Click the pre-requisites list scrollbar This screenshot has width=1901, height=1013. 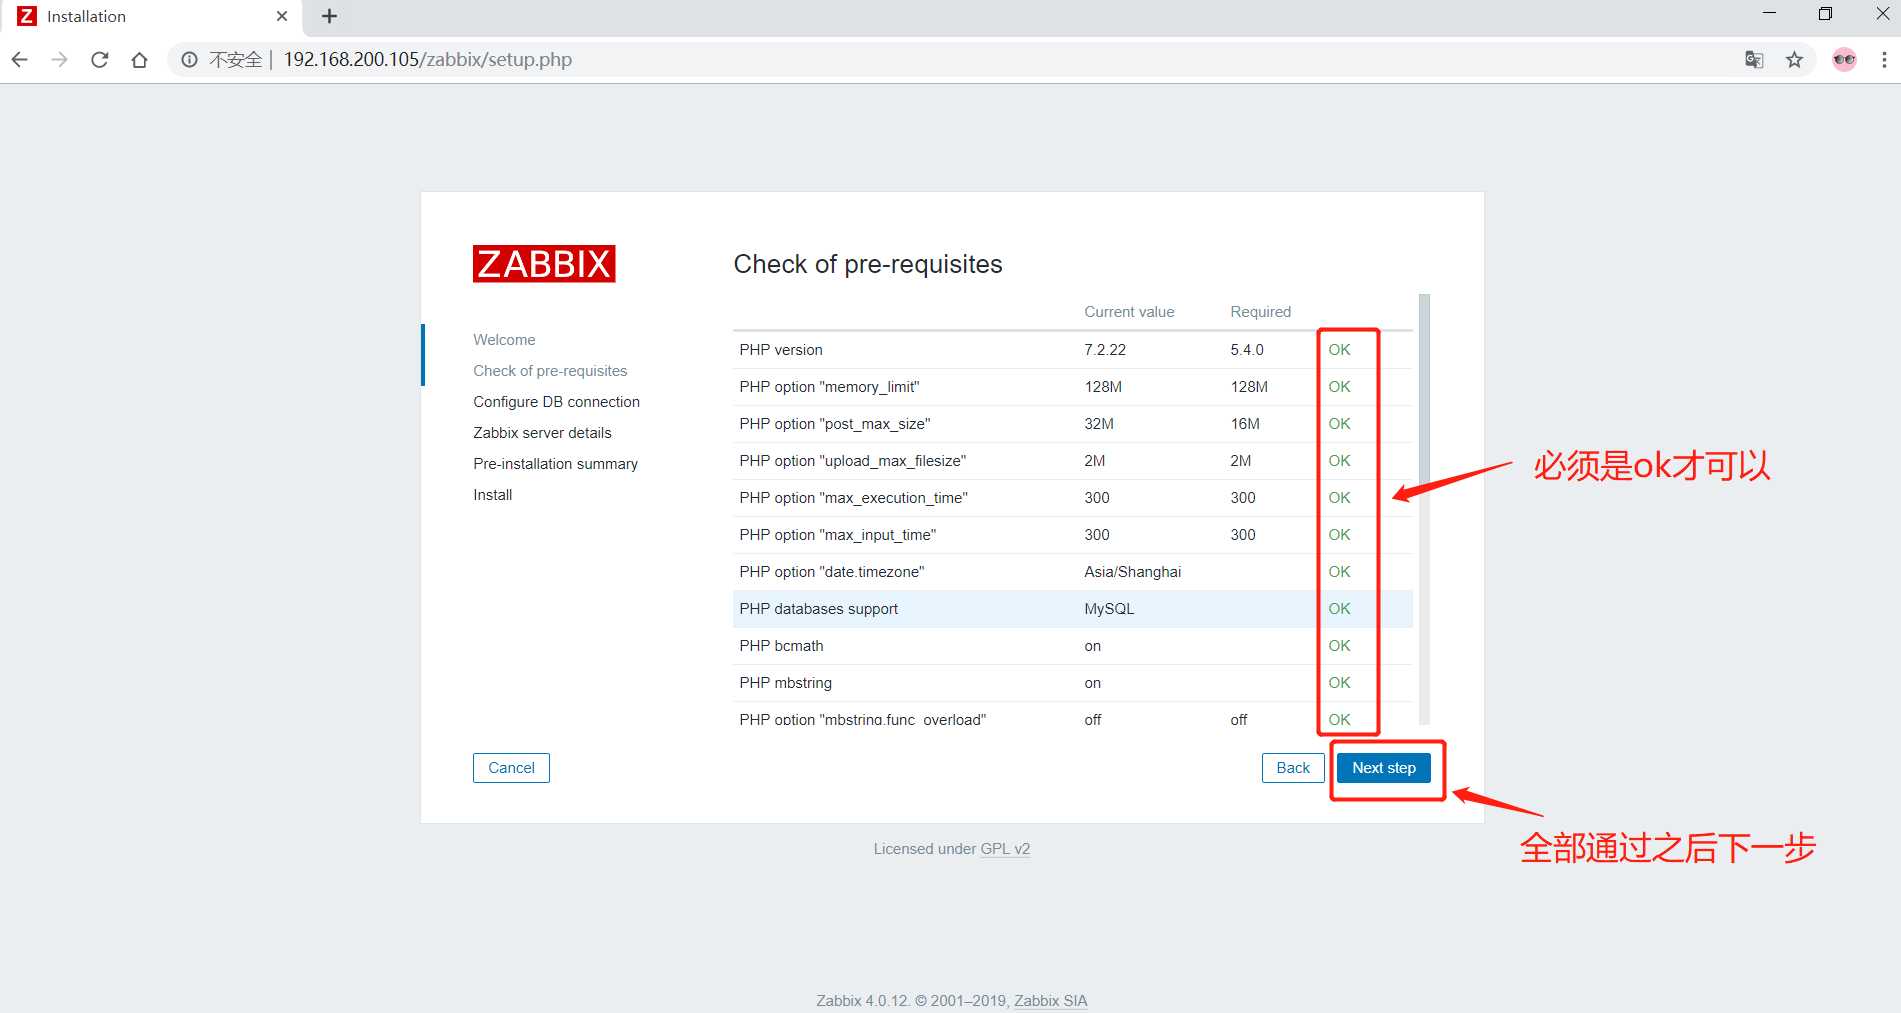[x=1424, y=508]
